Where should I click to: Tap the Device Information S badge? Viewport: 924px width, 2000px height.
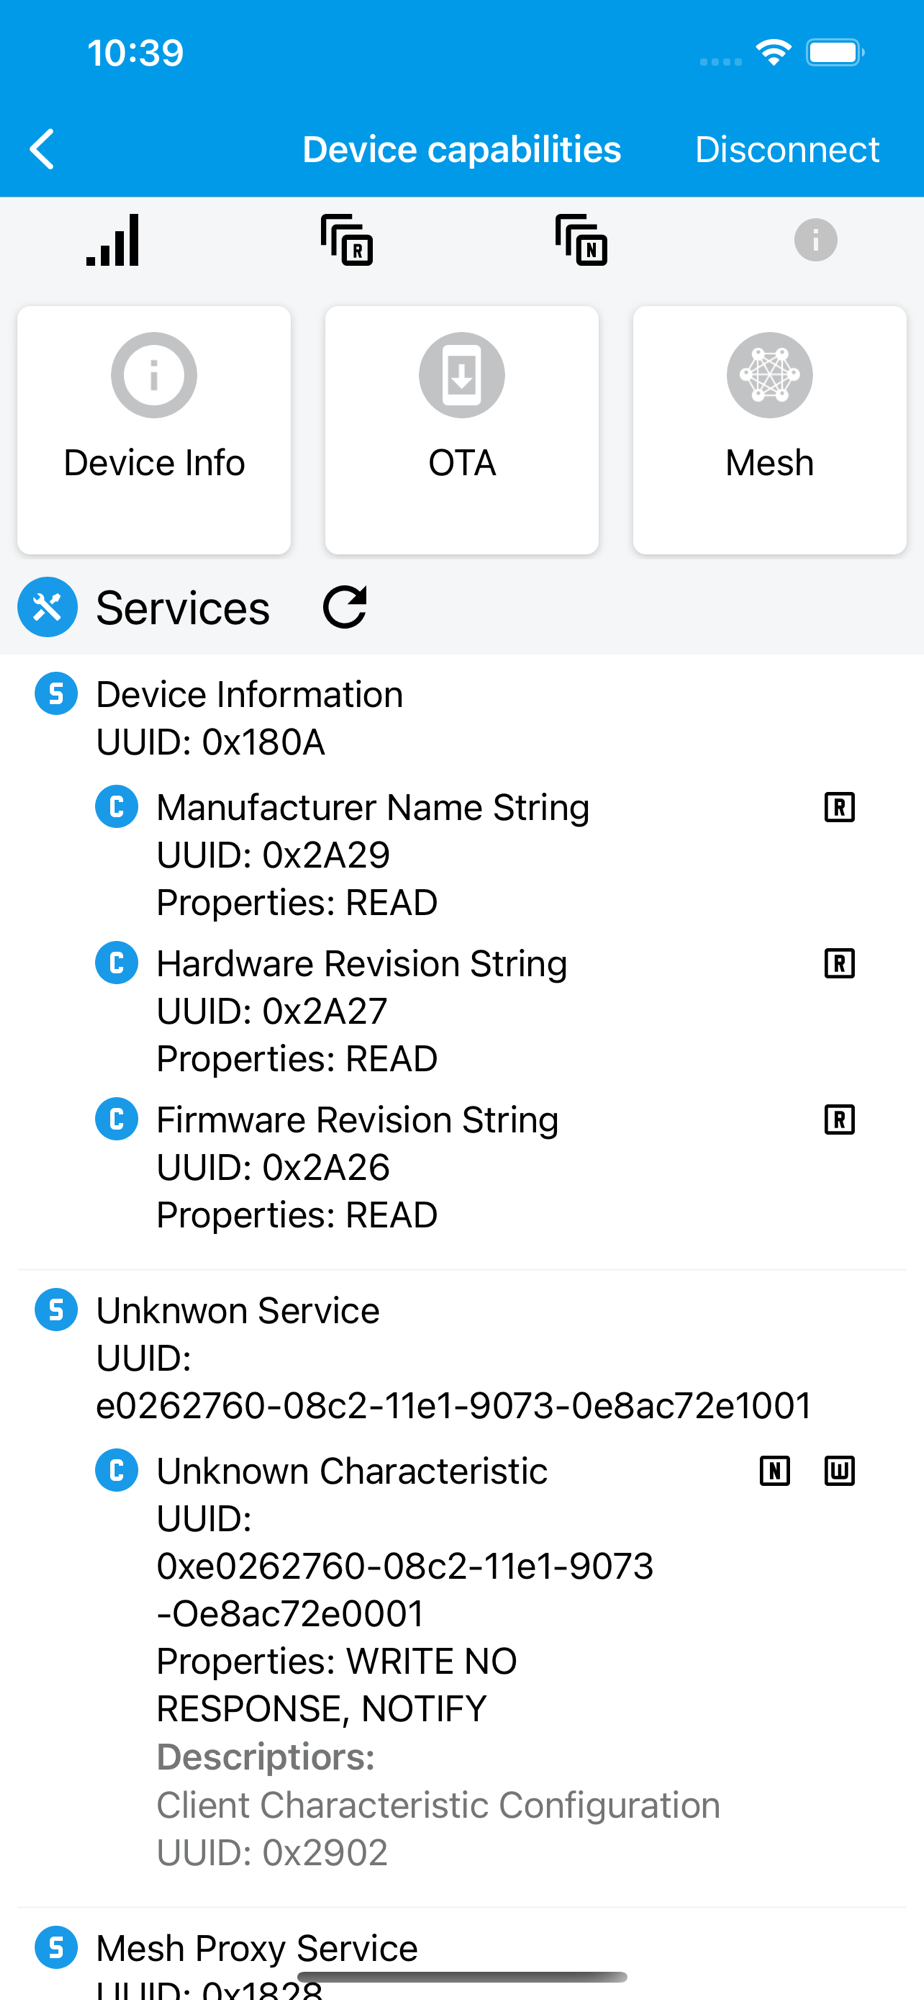click(x=56, y=694)
